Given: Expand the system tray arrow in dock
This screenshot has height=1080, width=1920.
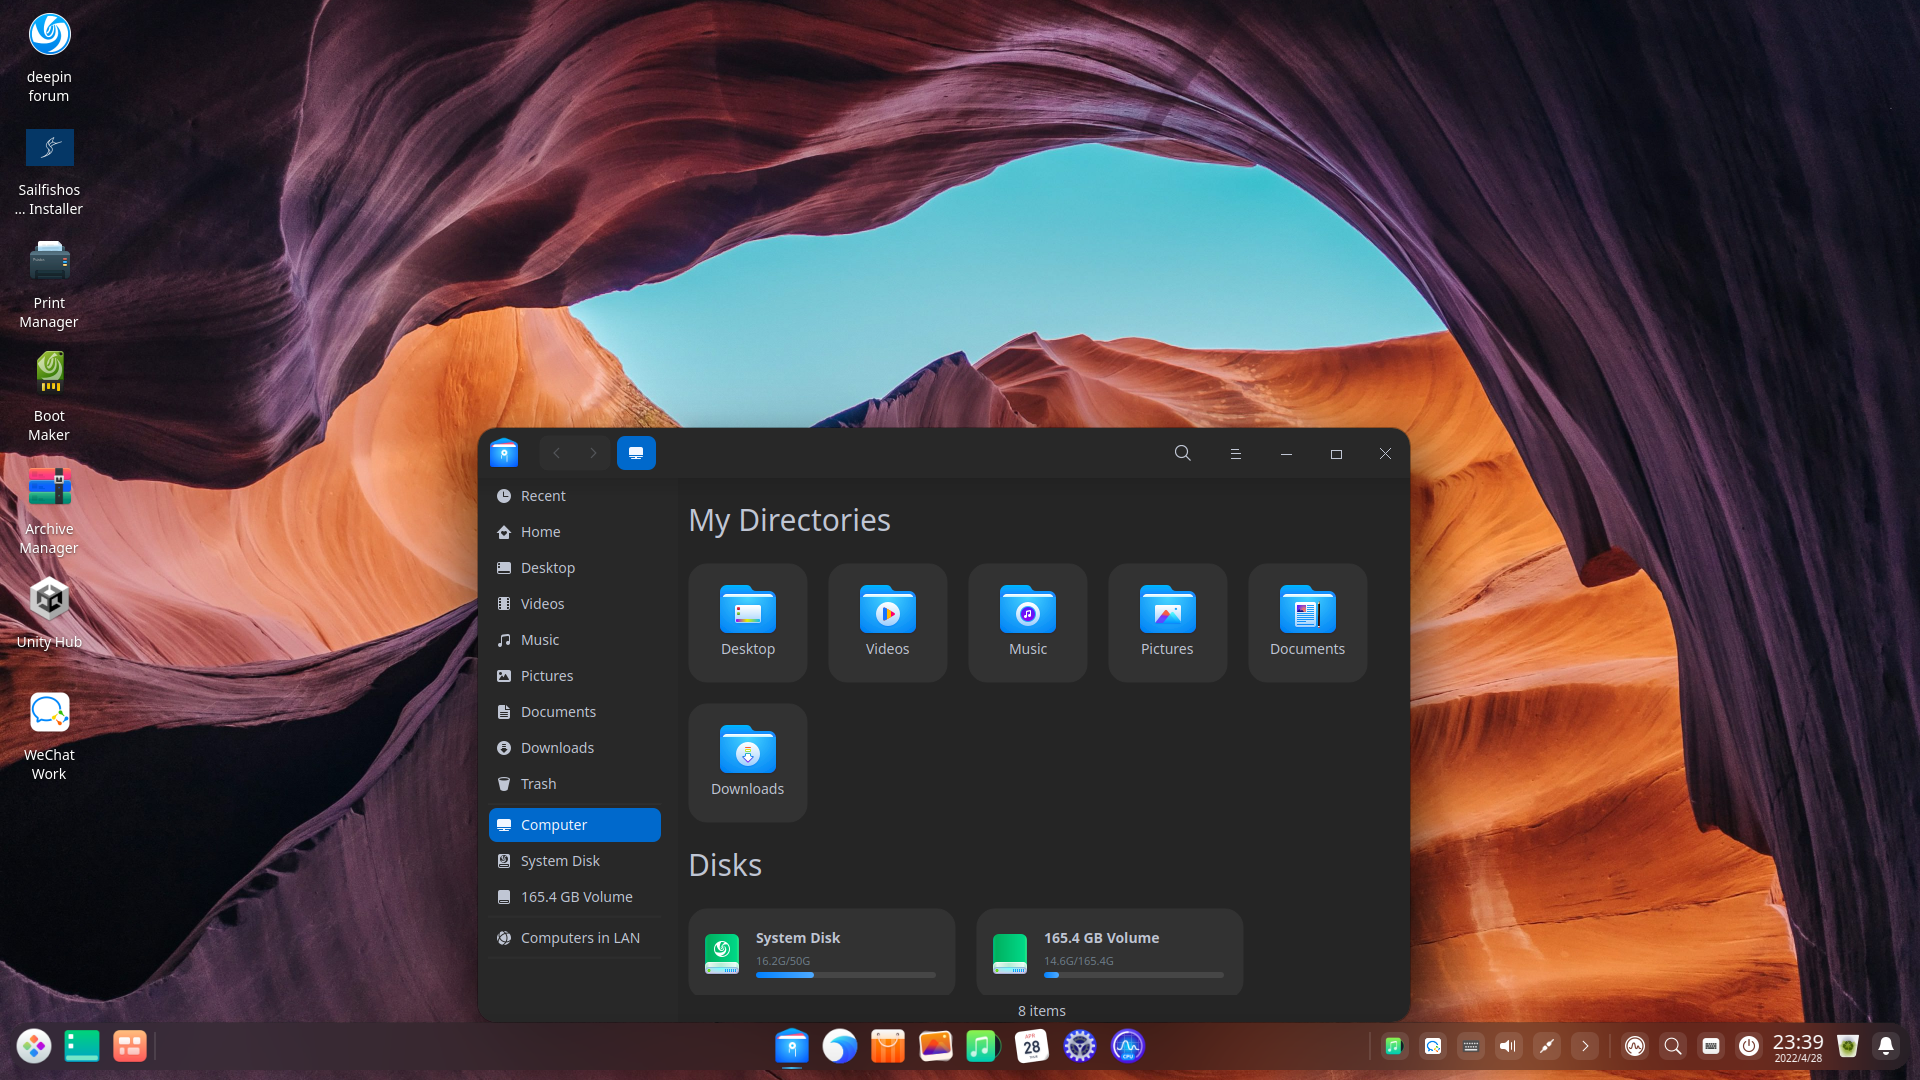Looking at the screenshot, I should (x=1585, y=1046).
